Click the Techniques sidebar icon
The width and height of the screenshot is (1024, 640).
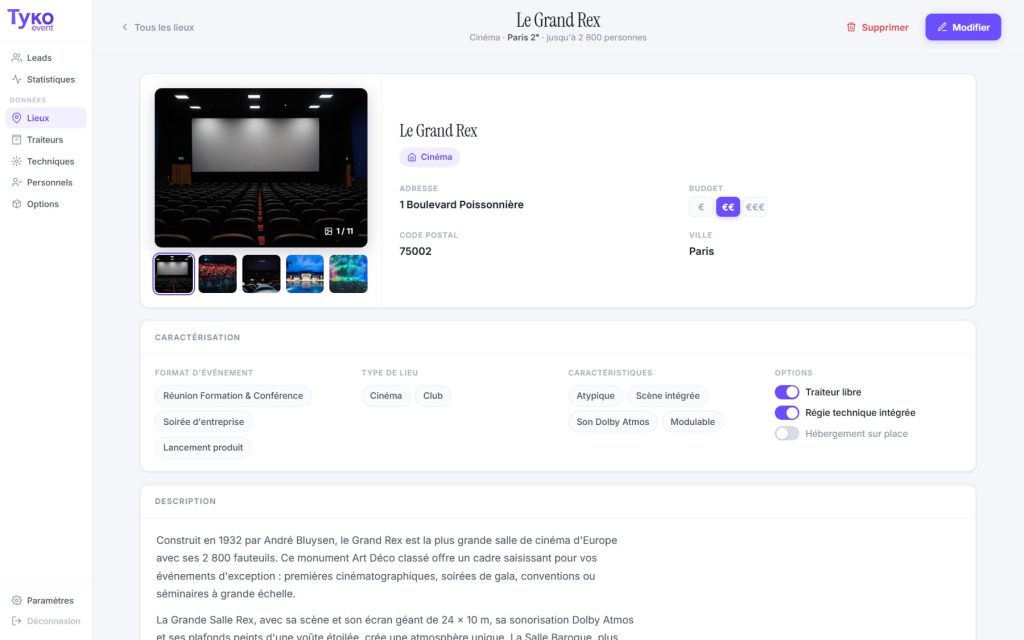coord(16,161)
